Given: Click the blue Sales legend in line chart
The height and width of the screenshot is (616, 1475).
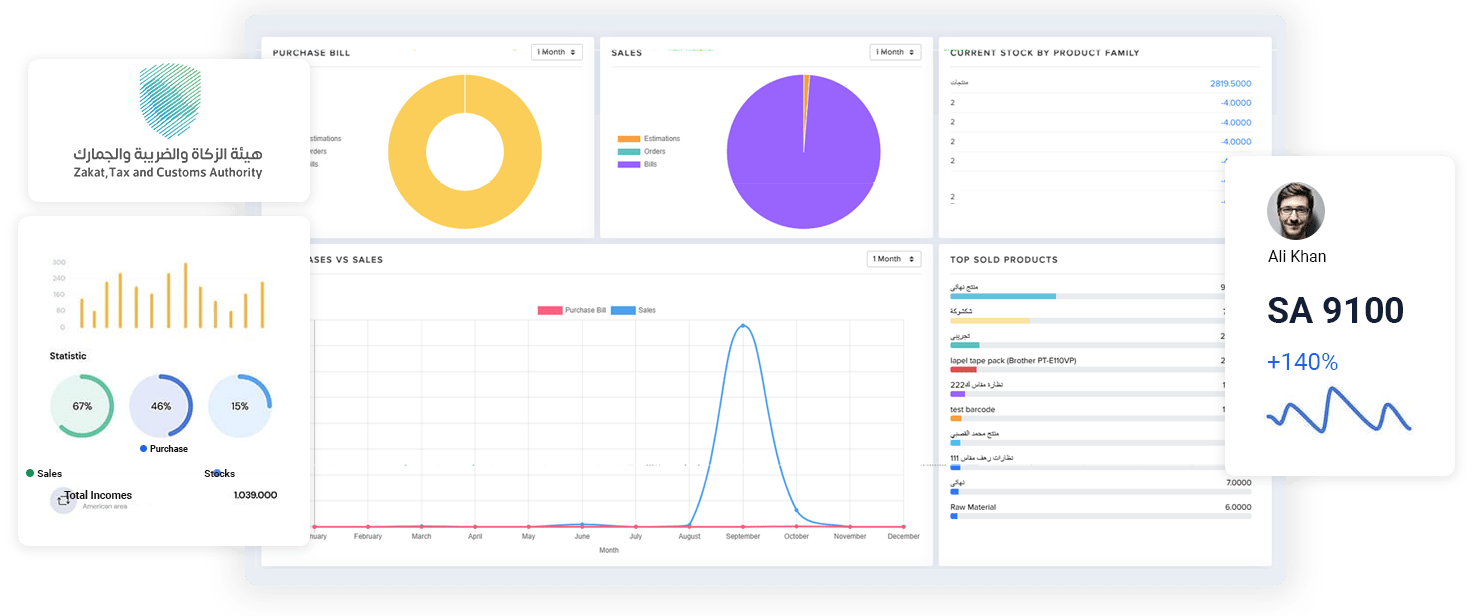Looking at the screenshot, I should point(633,311).
